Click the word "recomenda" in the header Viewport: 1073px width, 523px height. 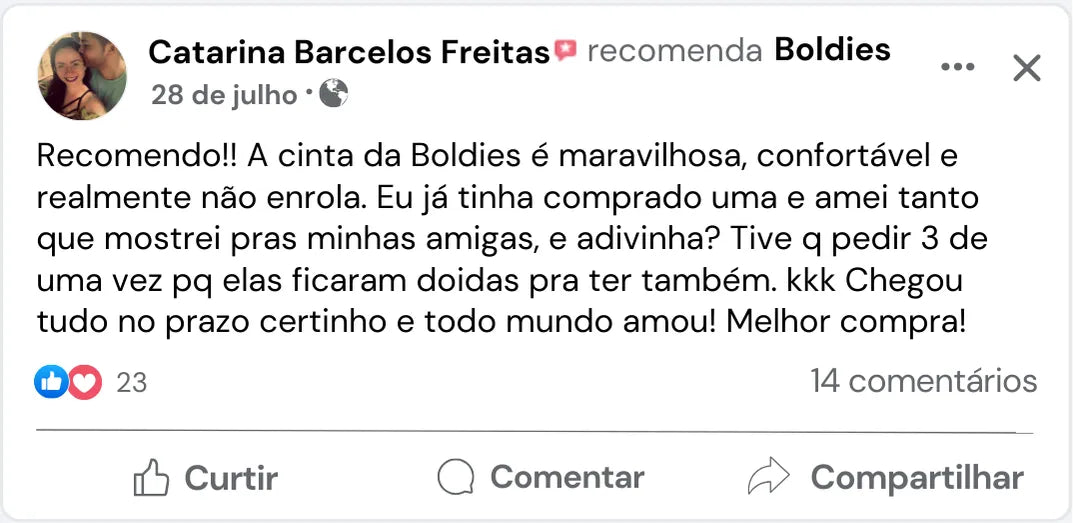pos(675,51)
